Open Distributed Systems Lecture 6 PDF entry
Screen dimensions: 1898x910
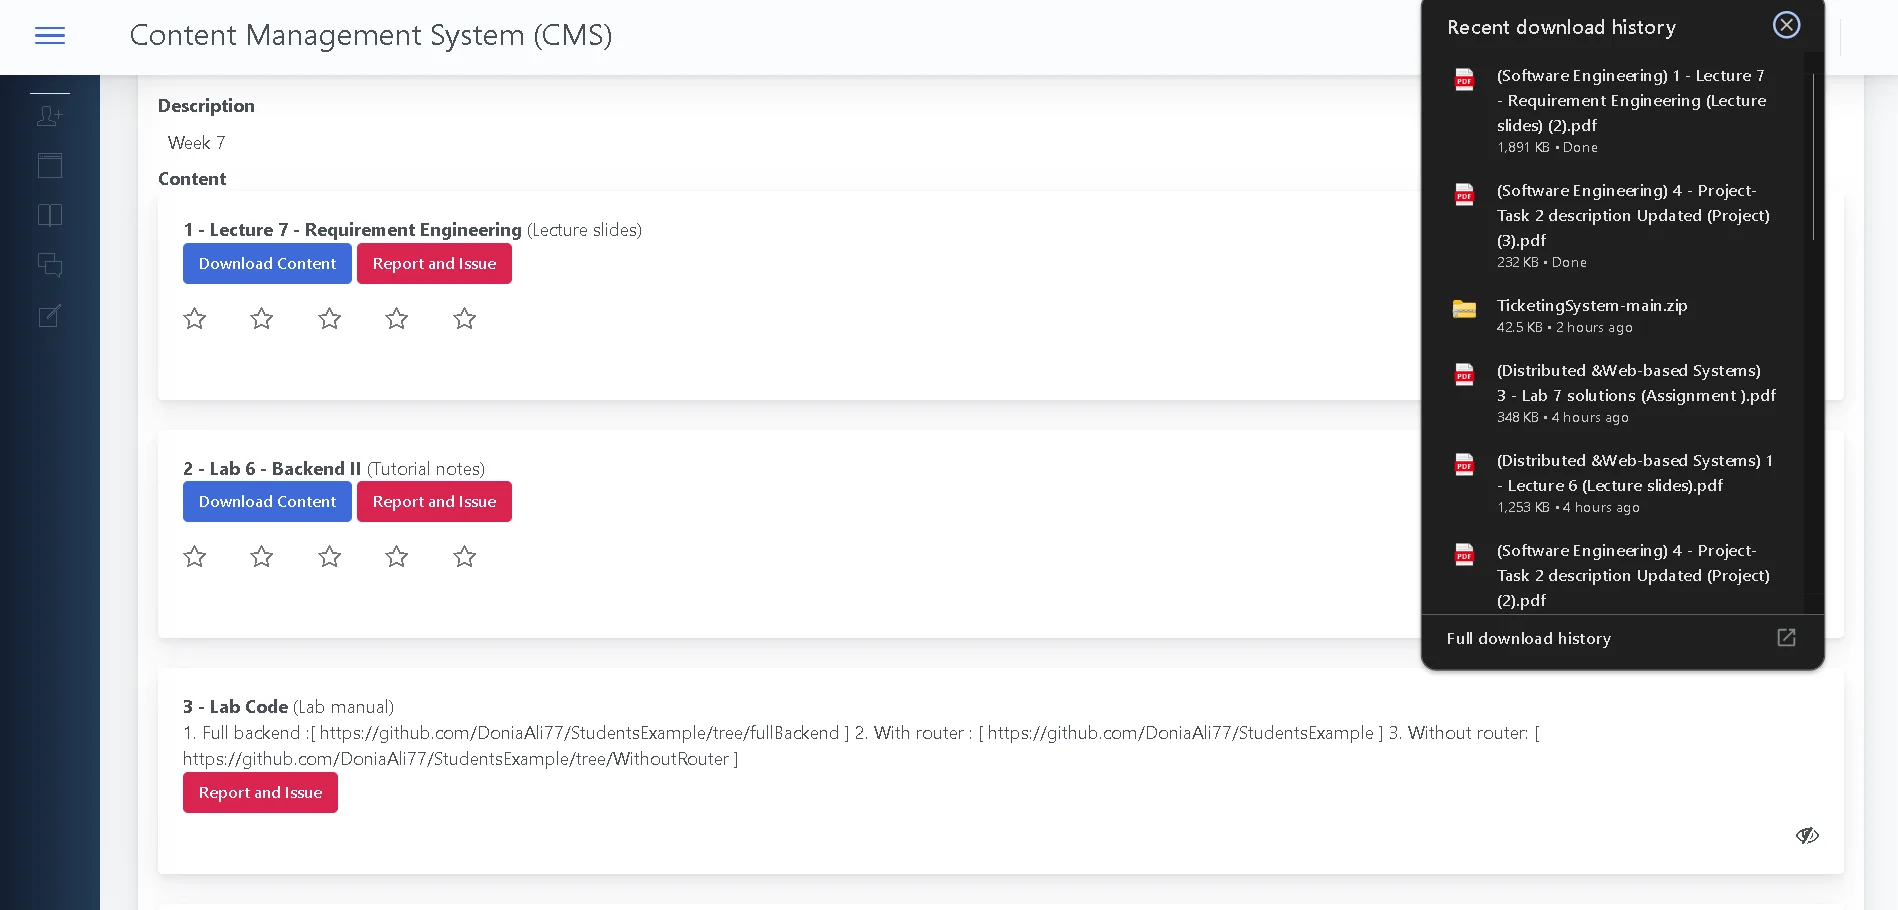tap(1635, 474)
